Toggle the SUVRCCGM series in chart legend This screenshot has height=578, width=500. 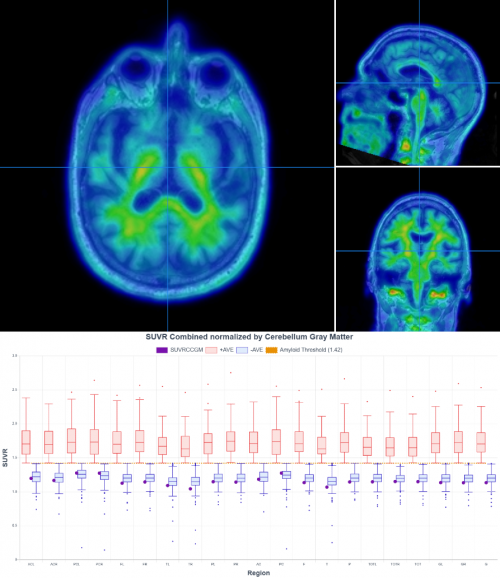click(180, 350)
